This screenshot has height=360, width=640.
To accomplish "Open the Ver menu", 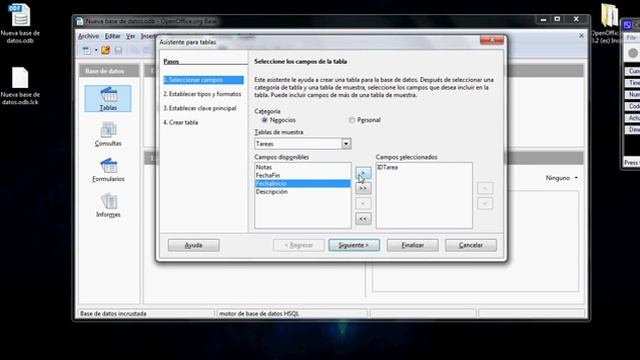I will [130, 36].
